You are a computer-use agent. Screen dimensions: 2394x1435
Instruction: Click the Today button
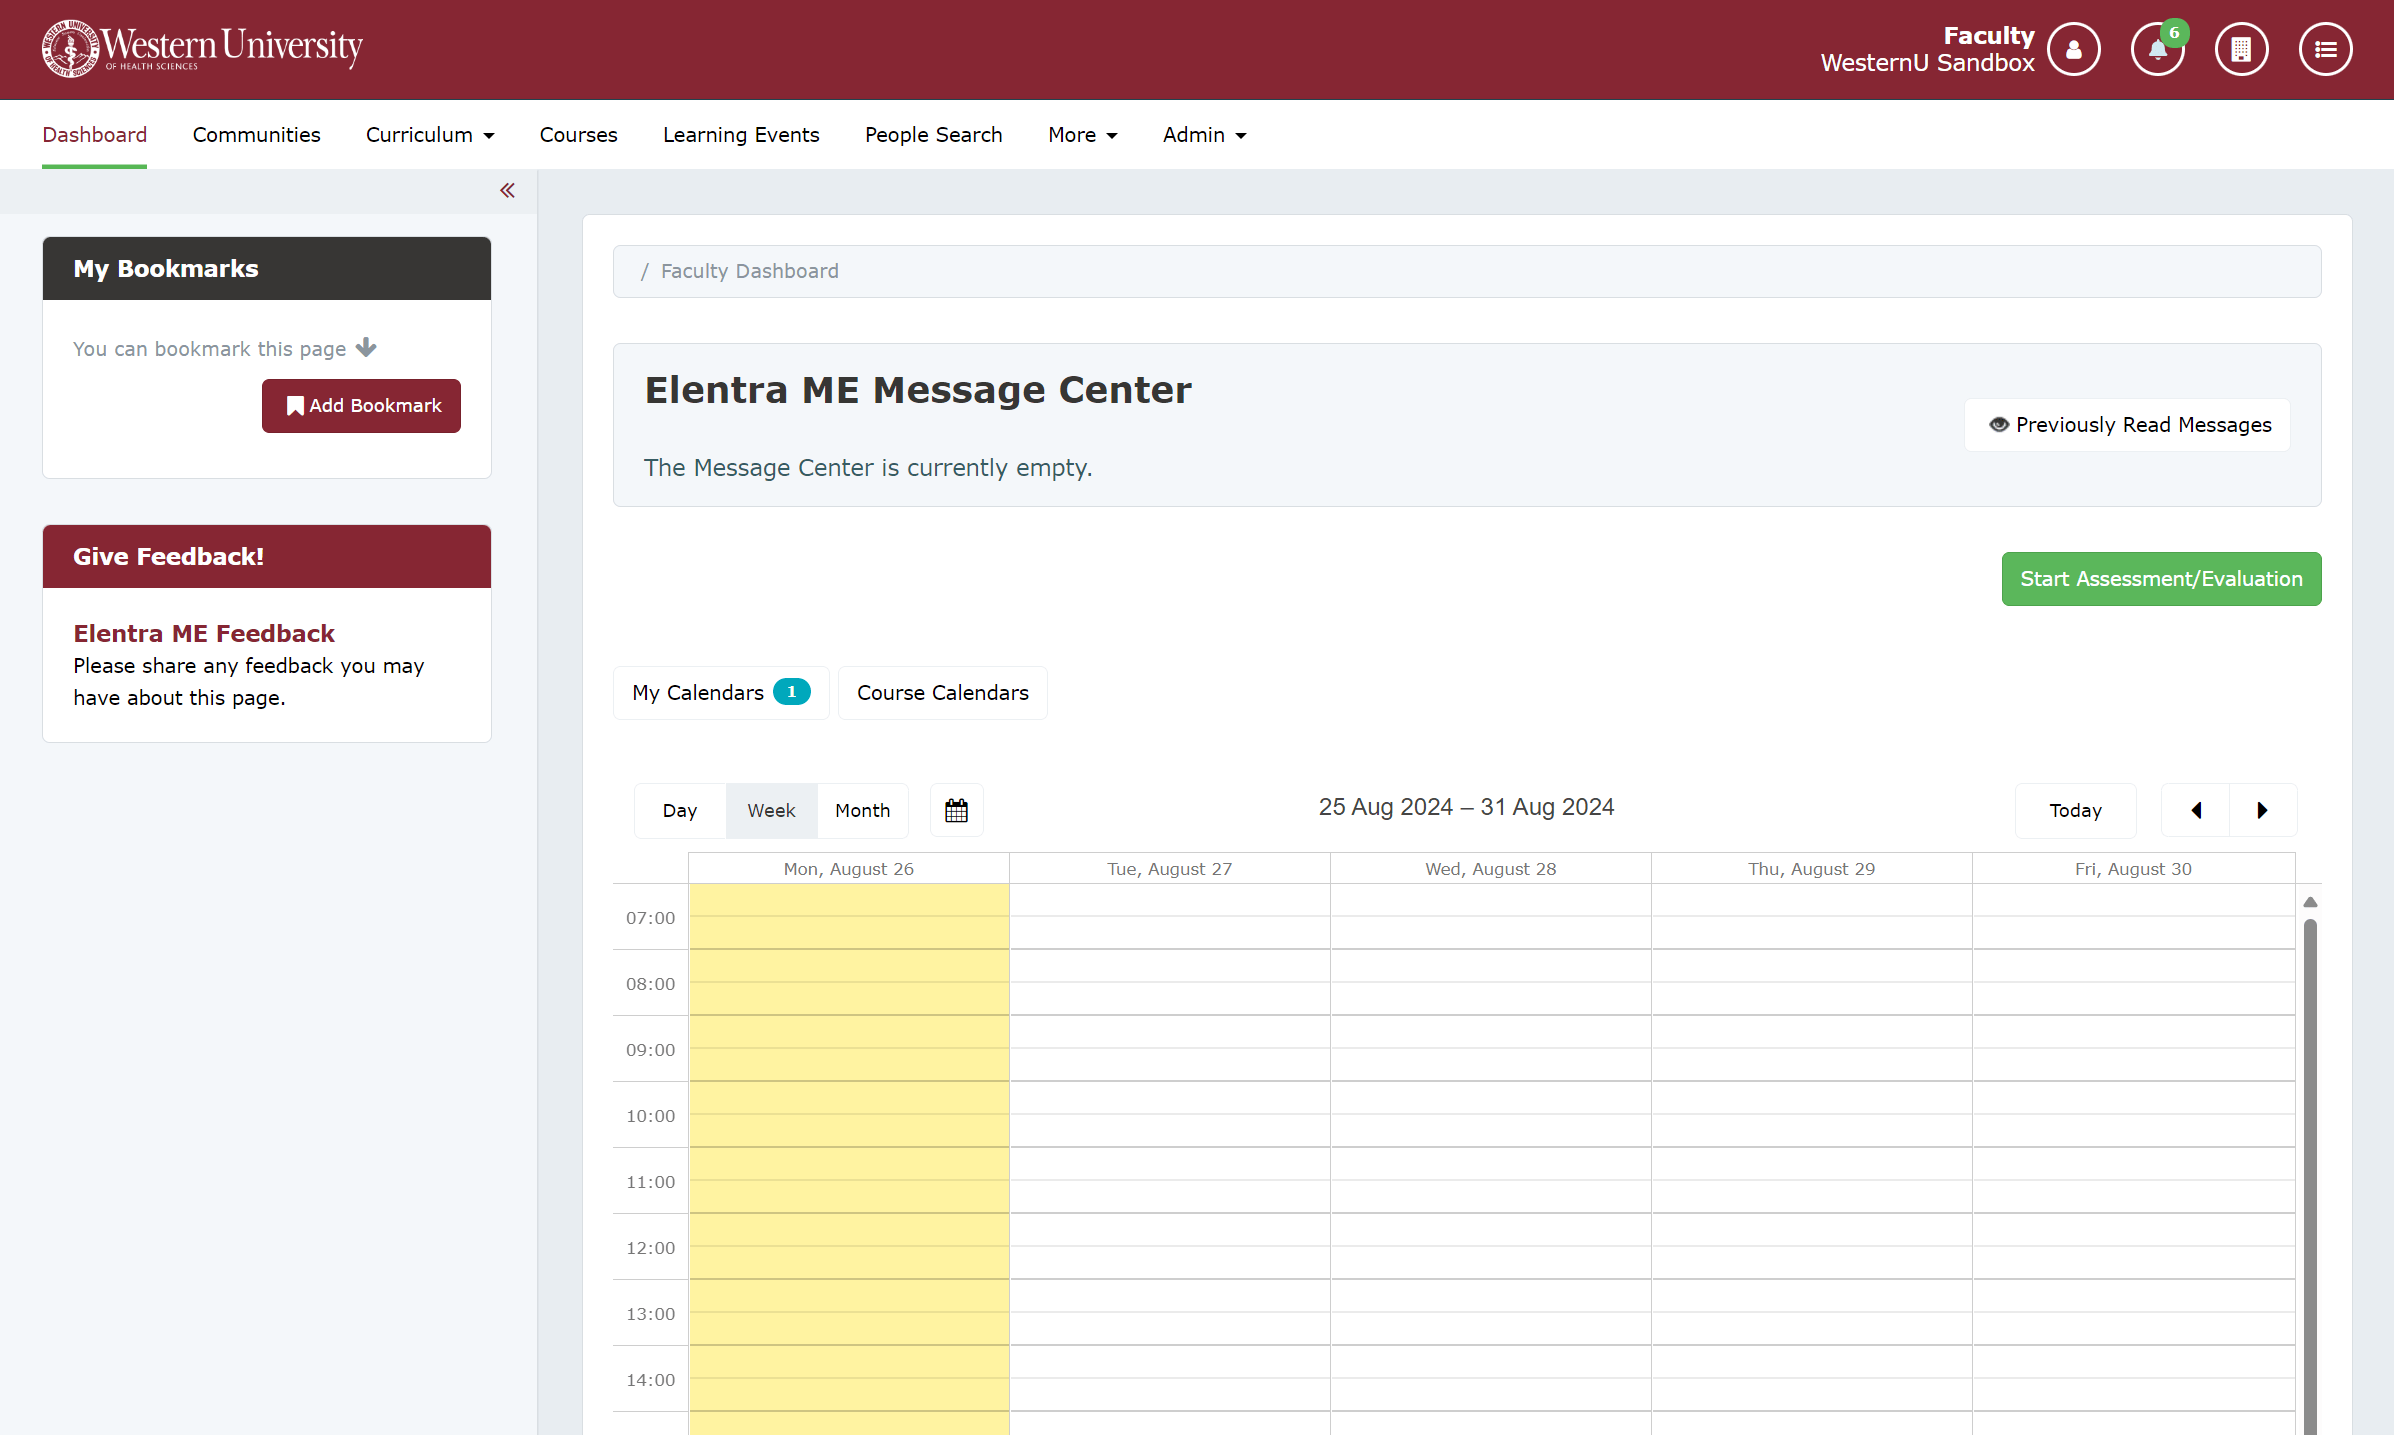coord(2075,810)
